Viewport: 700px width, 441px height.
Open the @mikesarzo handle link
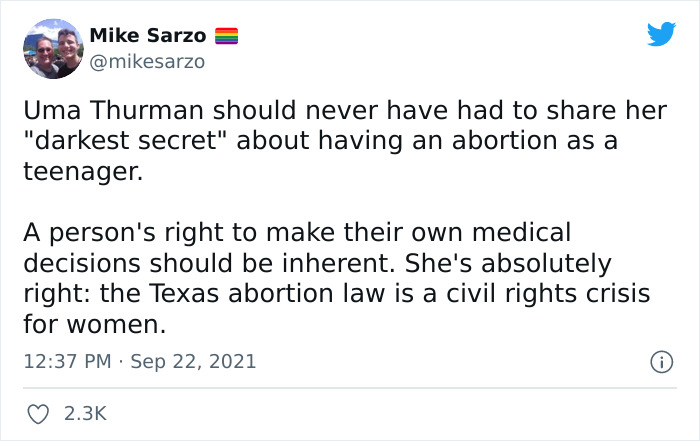(x=147, y=61)
